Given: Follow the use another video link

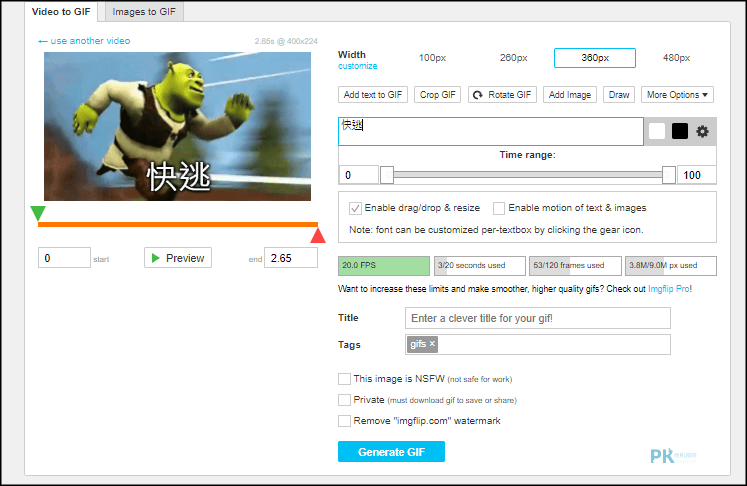Looking at the screenshot, I should coord(84,41).
